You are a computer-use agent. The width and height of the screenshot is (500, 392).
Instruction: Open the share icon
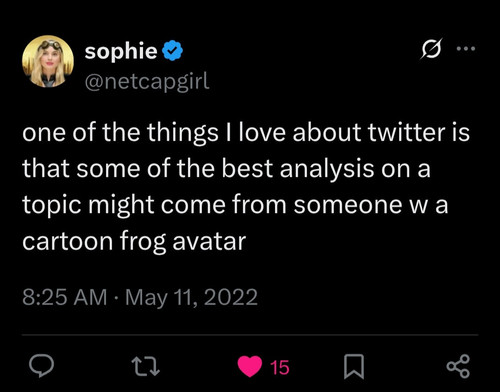458,366
